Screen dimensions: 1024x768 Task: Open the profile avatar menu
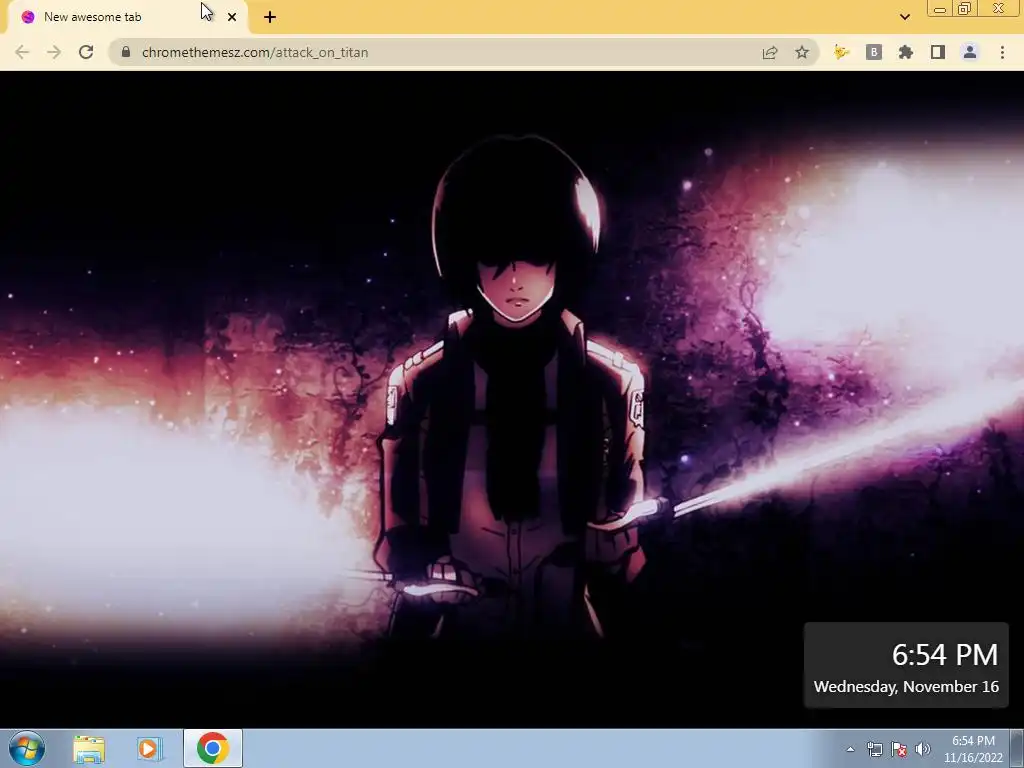point(970,52)
